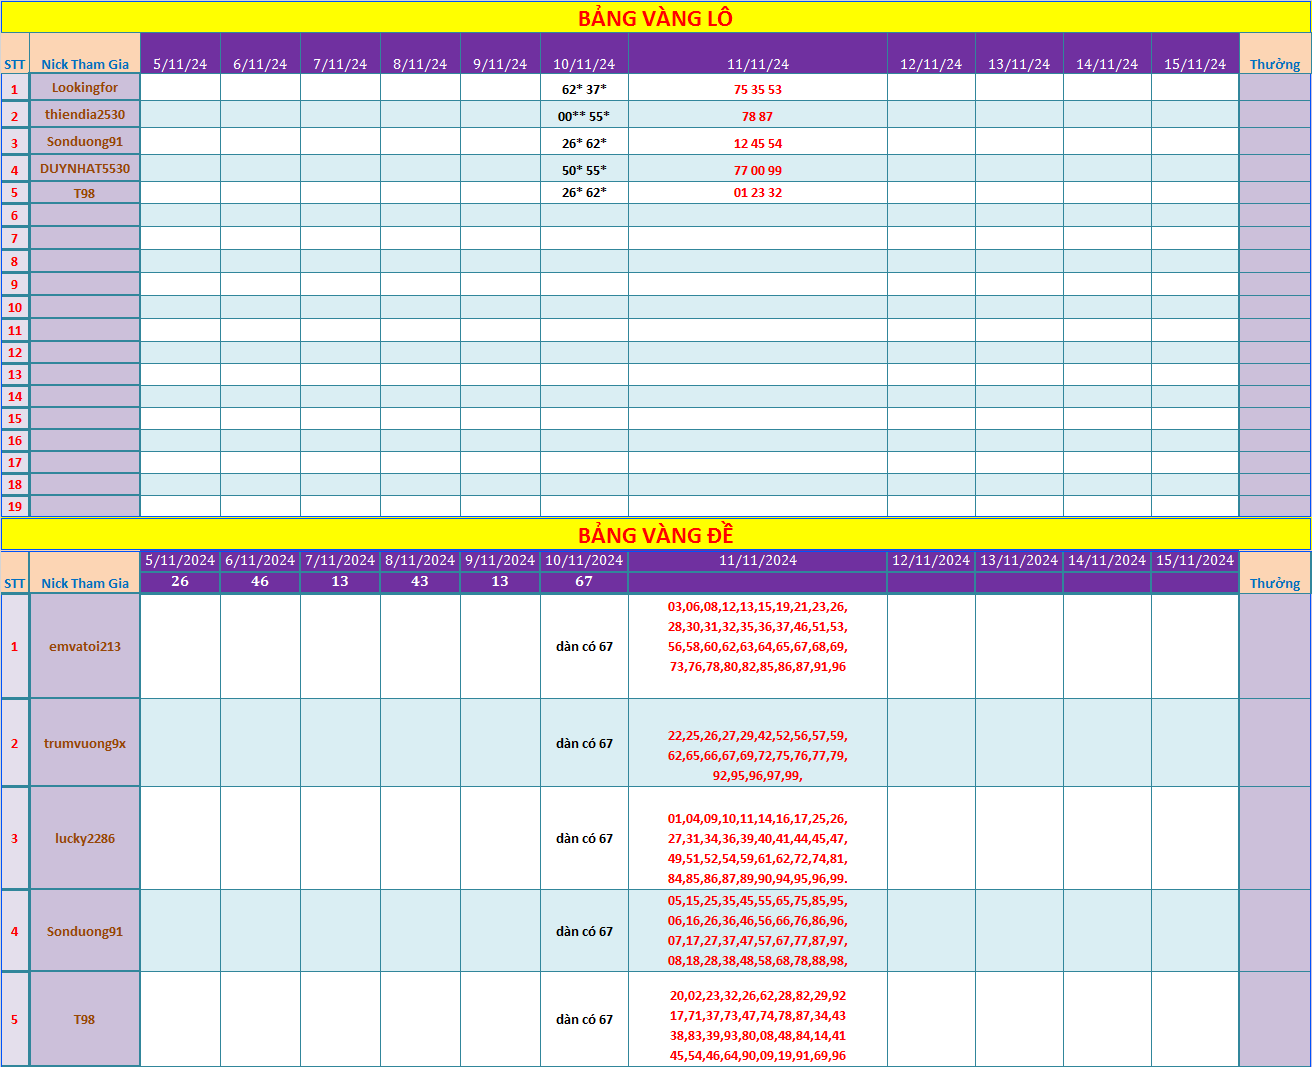Click the 14/11/24 column header
This screenshot has width=1312, height=1067.
(1107, 54)
